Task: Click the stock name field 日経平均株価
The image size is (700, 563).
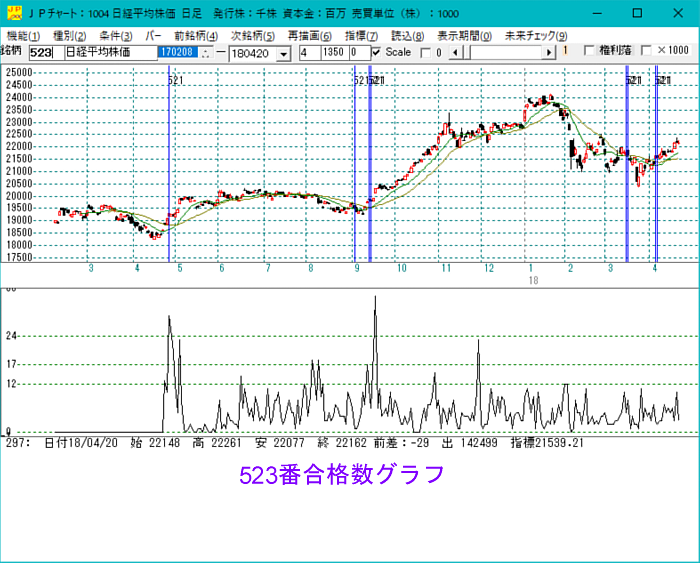Action: [x=111, y=53]
